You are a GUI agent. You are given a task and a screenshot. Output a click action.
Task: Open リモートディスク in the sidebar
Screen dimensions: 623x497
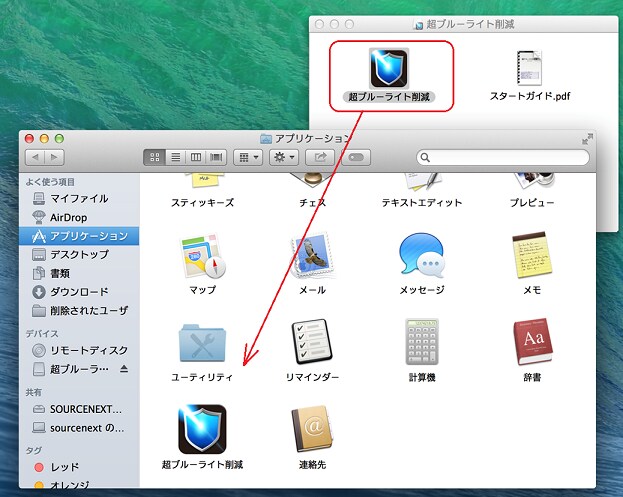pos(79,350)
